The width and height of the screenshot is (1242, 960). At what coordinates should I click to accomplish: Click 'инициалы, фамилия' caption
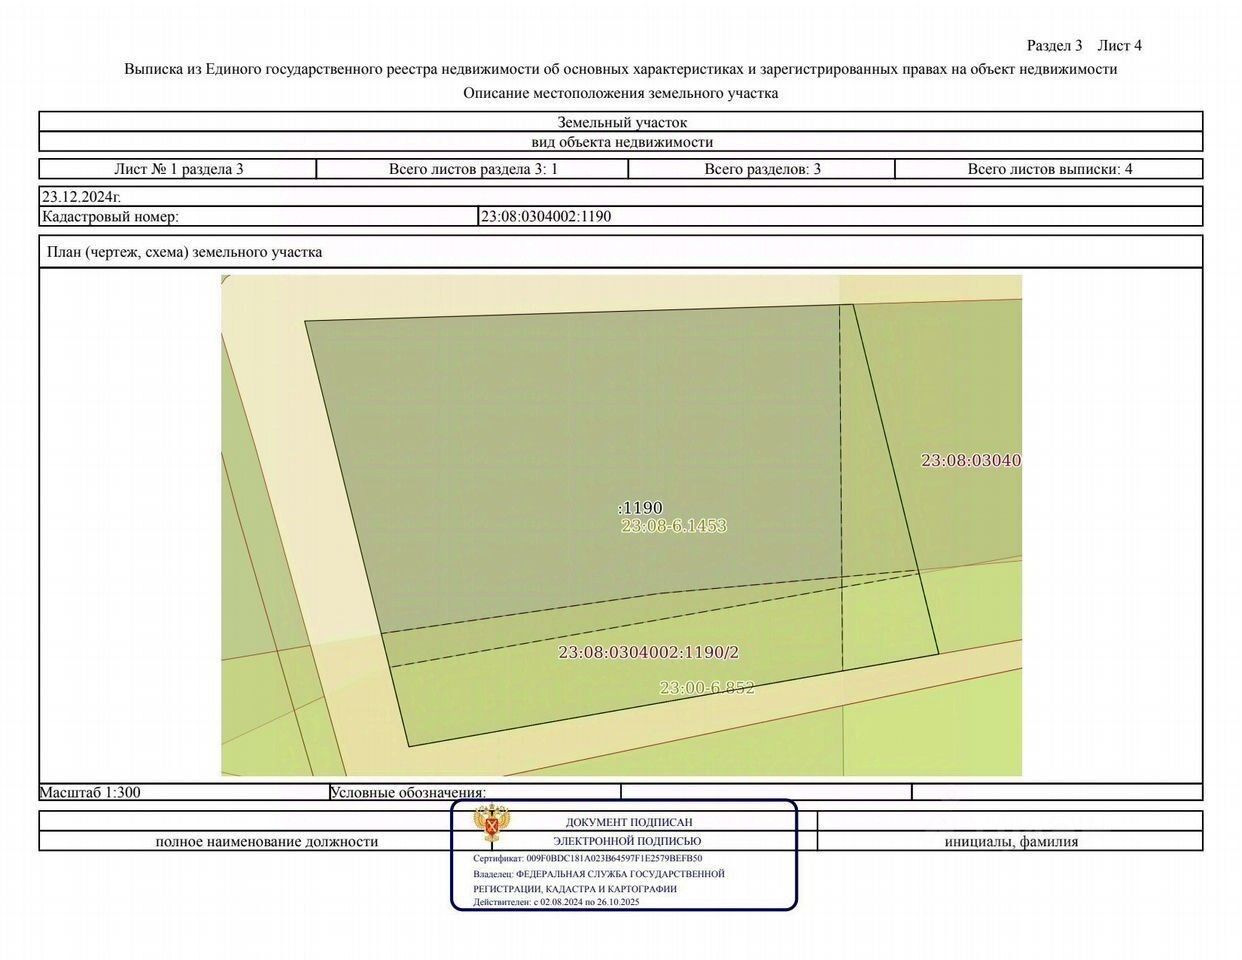(1011, 841)
